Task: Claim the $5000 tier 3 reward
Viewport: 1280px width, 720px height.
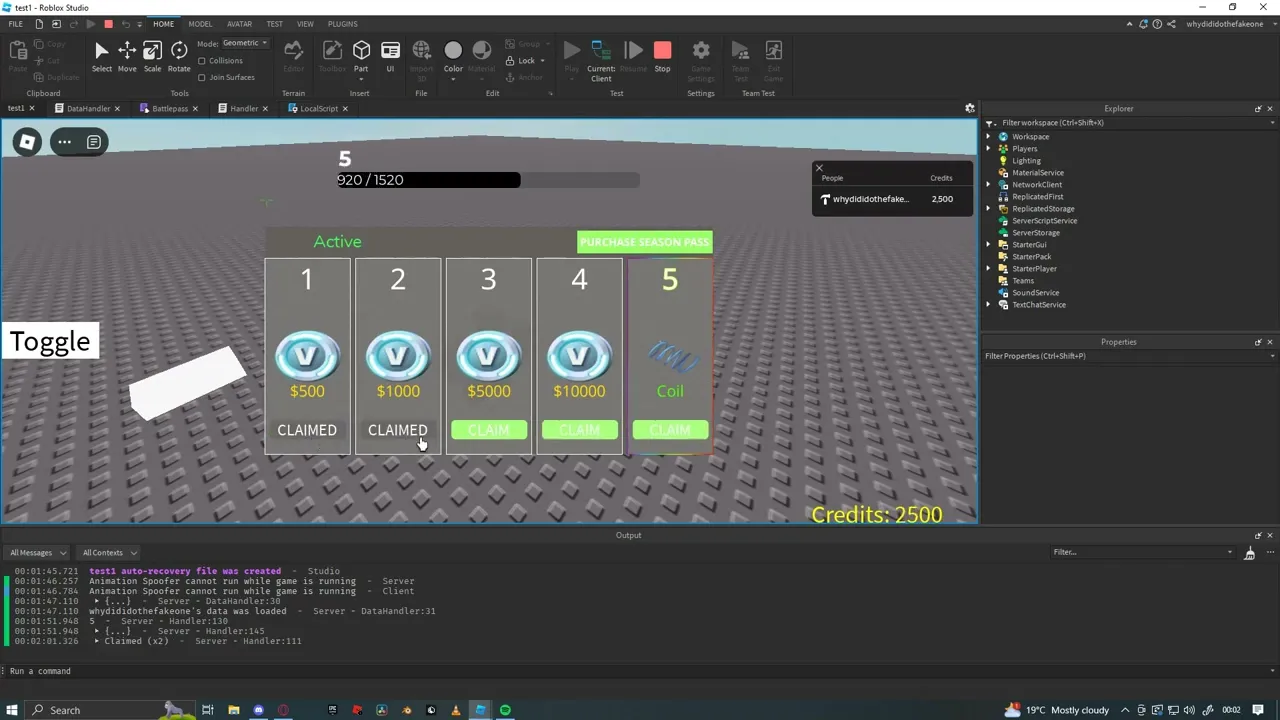Action: pyautogui.click(x=488, y=430)
